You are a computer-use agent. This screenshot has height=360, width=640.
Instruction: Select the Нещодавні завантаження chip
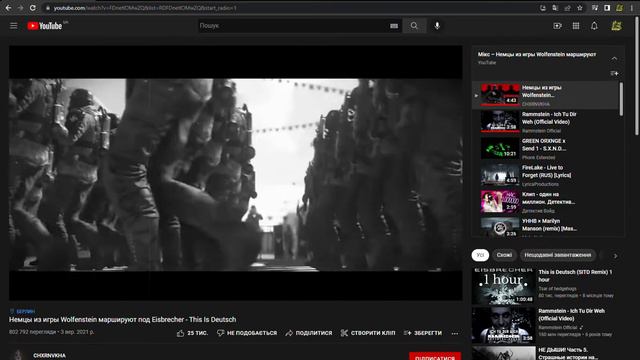pyautogui.click(x=558, y=255)
